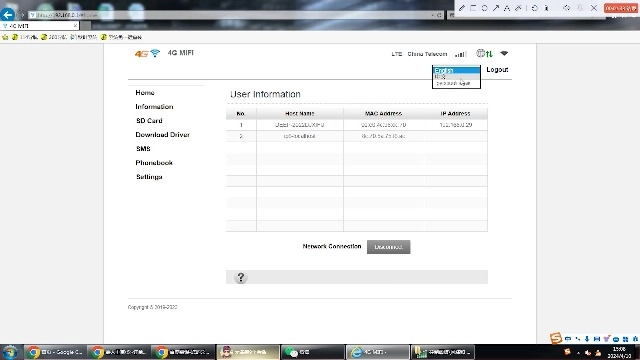Open the Settings menu item

click(x=149, y=177)
